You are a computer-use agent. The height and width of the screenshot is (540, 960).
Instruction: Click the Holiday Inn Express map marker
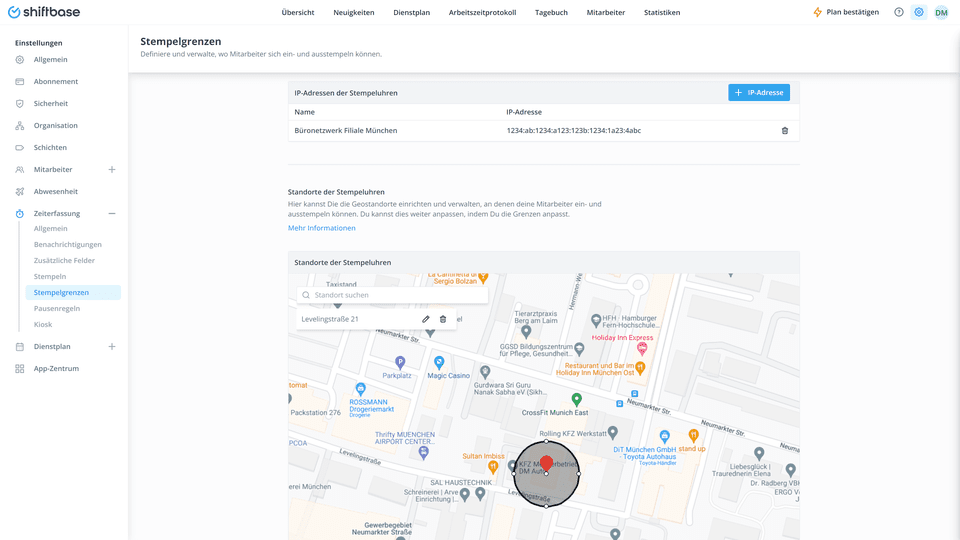(642, 349)
